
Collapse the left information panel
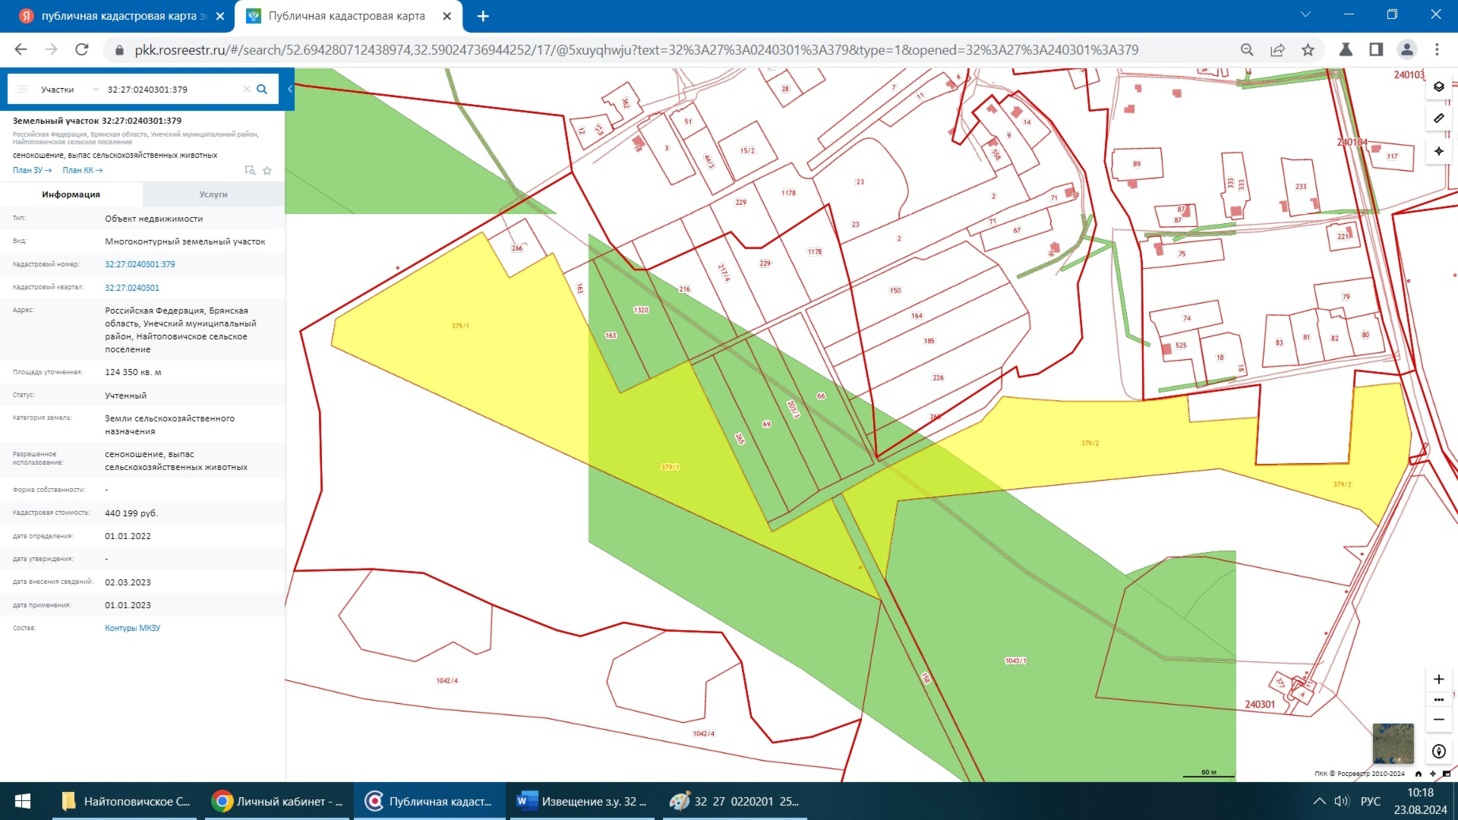290,89
